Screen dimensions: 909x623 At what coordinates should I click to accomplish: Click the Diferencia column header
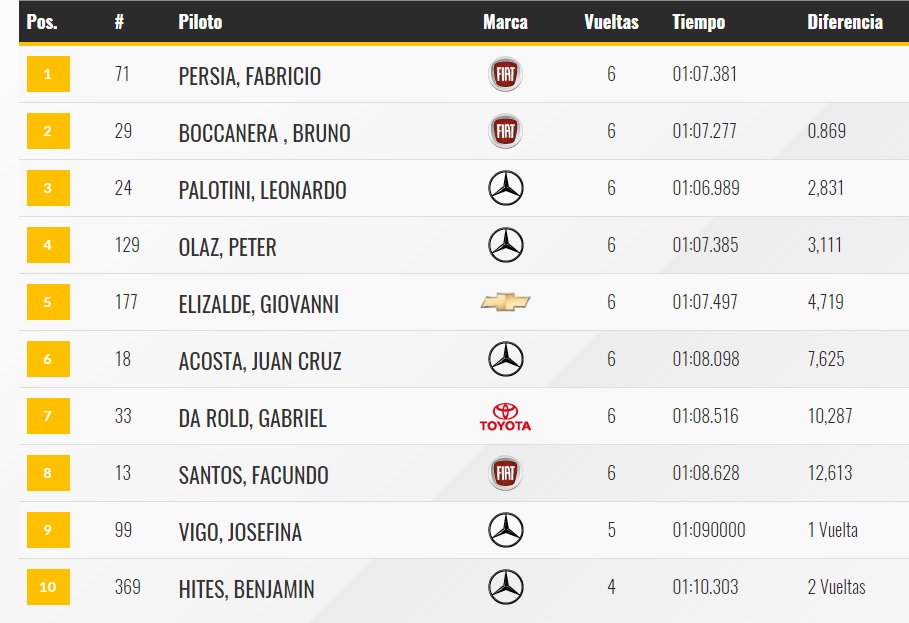[845, 22]
